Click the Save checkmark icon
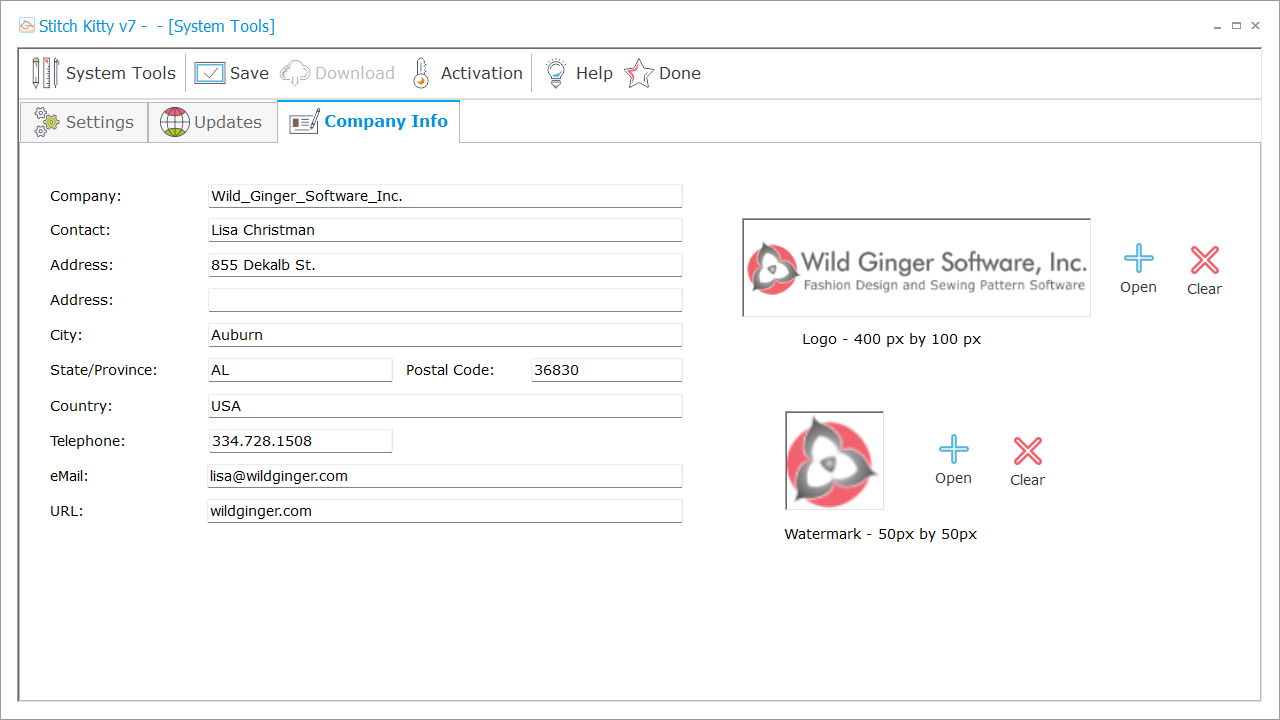 (210, 73)
